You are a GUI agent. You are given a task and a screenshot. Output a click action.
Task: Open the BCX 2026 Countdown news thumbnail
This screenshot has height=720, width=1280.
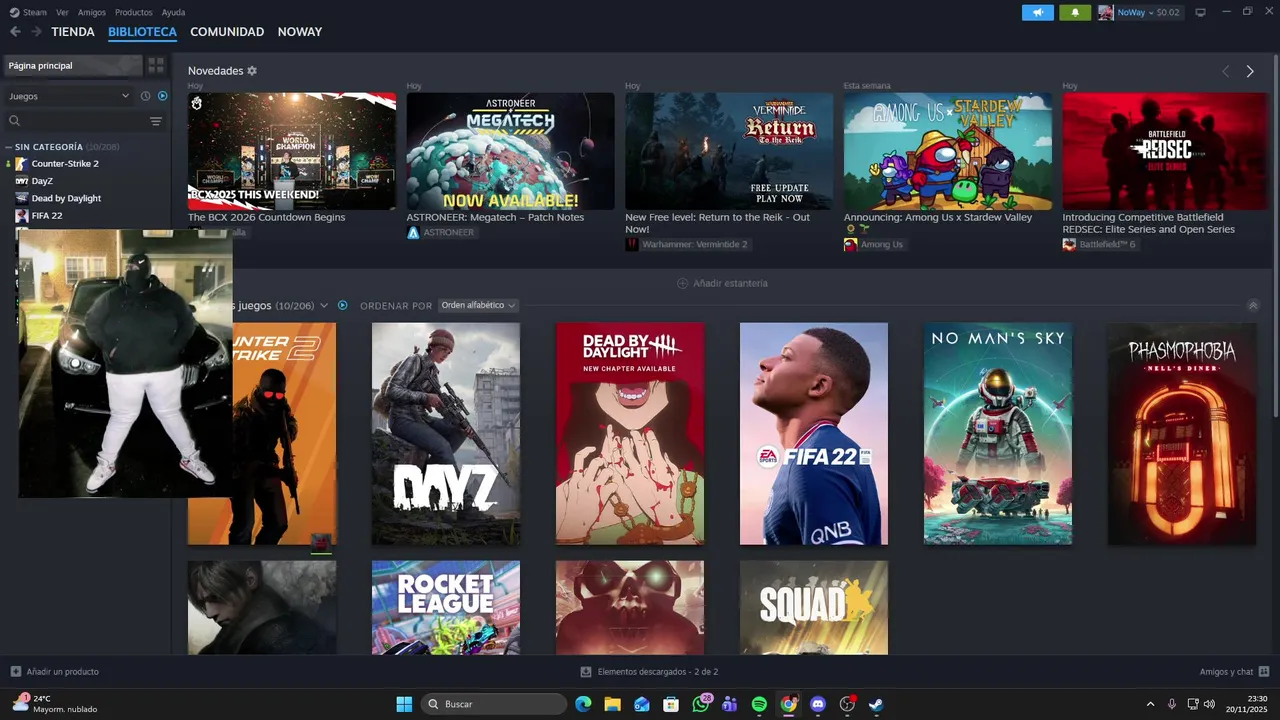(292, 151)
